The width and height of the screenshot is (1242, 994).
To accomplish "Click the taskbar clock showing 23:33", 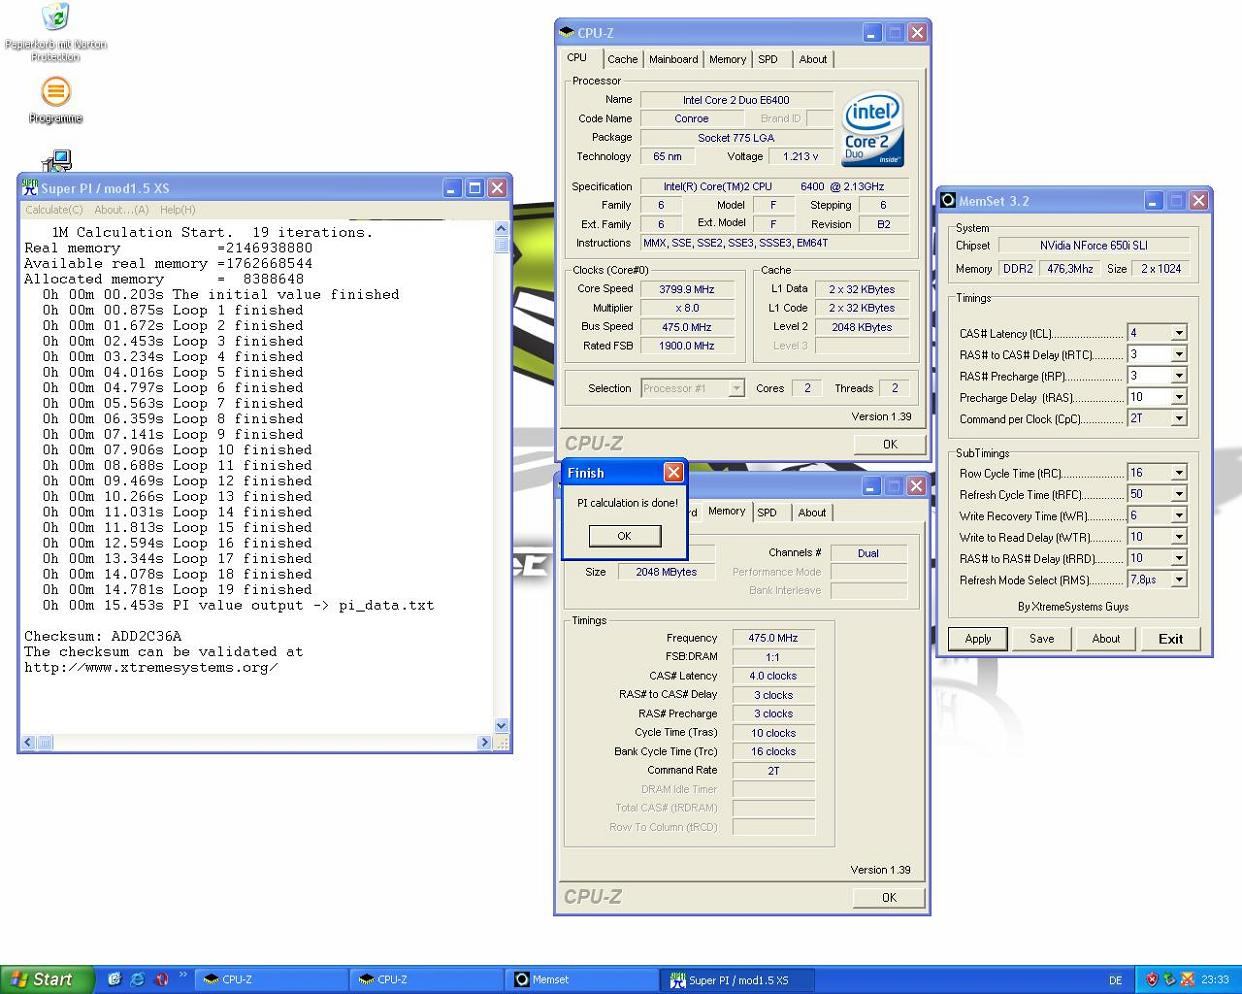I will pos(1215,980).
